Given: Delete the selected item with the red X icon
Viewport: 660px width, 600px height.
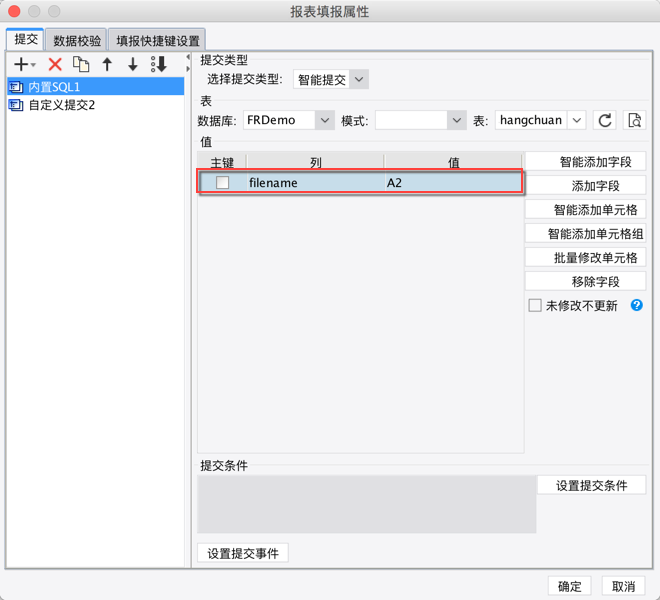Looking at the screenshot, I should pos(55,64).
